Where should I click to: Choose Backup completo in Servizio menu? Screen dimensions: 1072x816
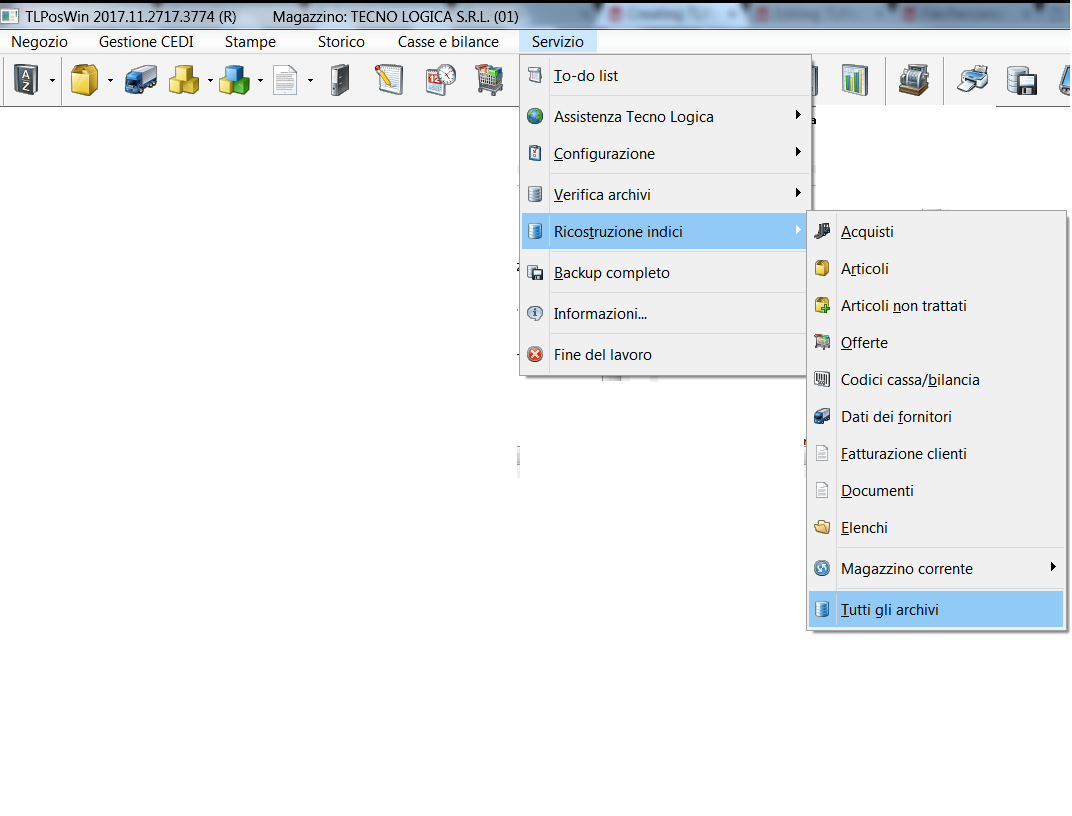[611, 273]
